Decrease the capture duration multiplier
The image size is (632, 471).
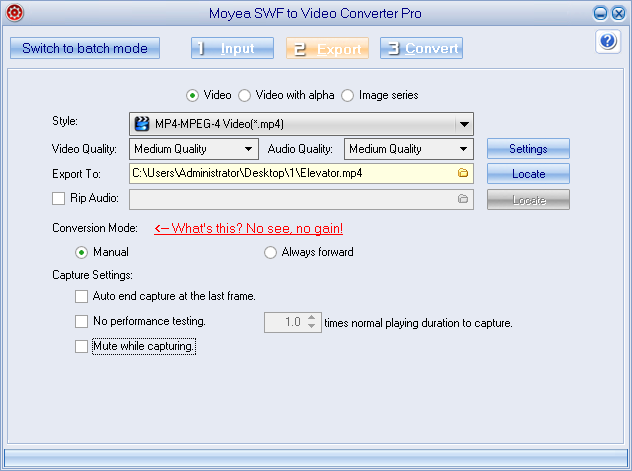pos(312,326)
